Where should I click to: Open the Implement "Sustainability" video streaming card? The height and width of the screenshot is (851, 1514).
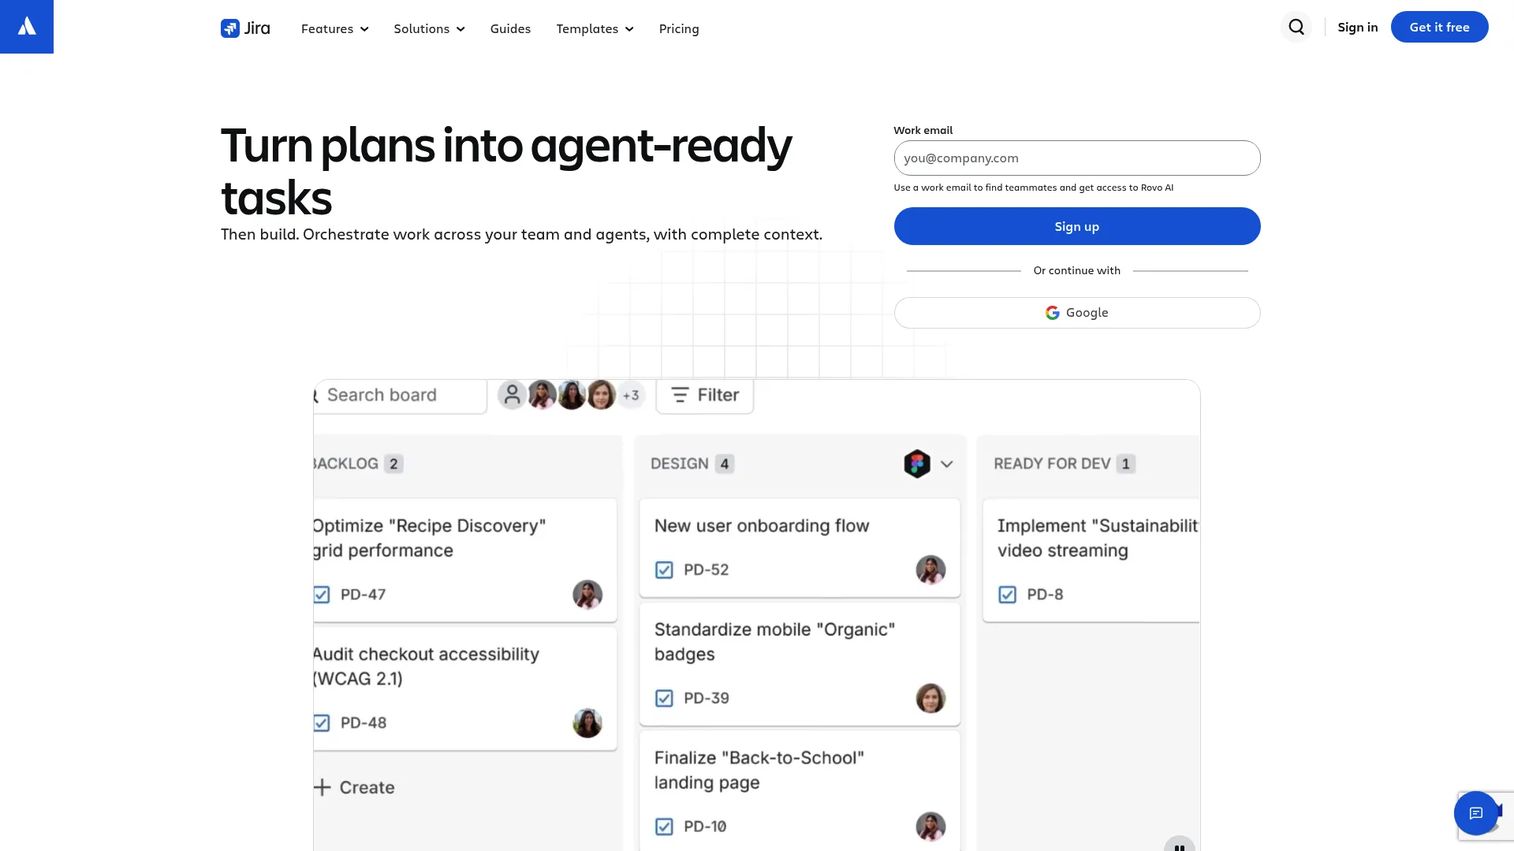click(1091, 560)
